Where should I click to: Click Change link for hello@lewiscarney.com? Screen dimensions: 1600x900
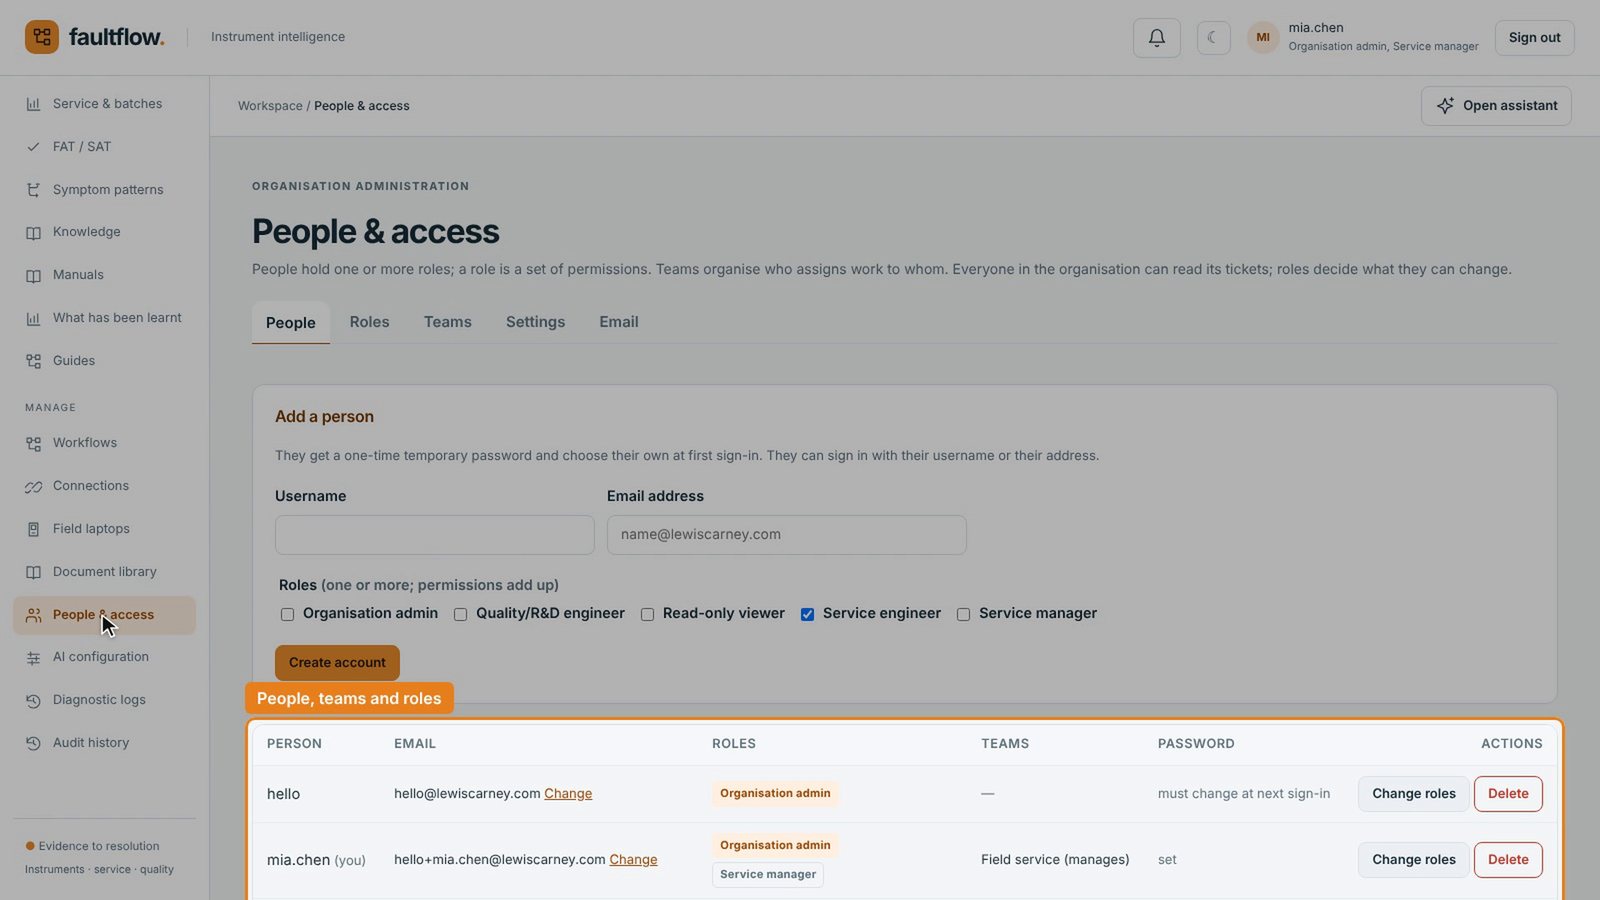568,794
